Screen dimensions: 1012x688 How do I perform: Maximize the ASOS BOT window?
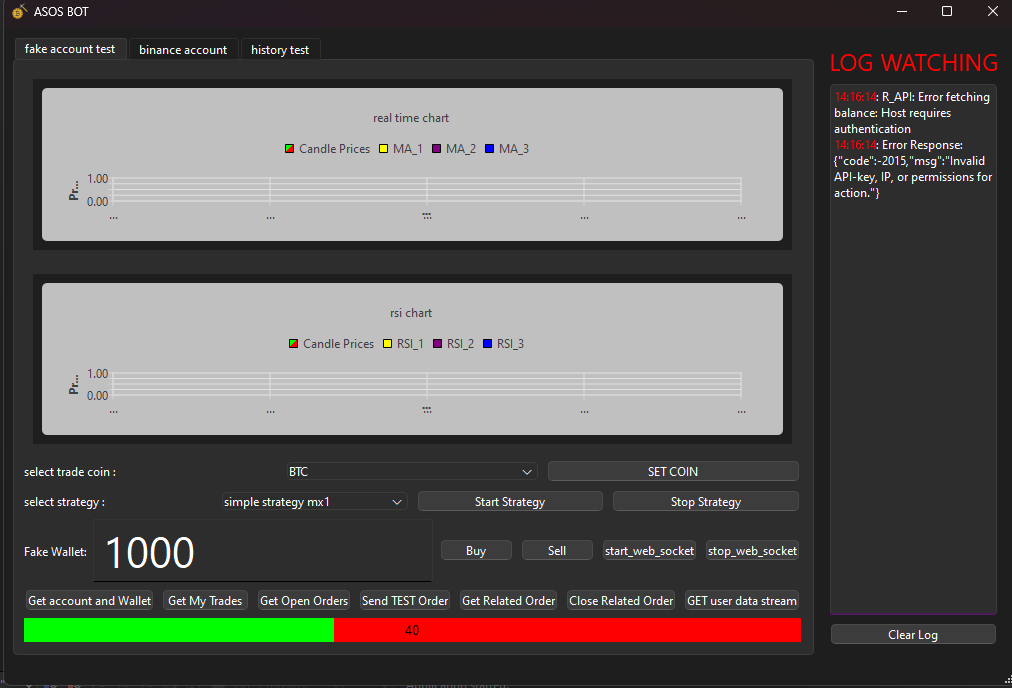tap(947, 11)
